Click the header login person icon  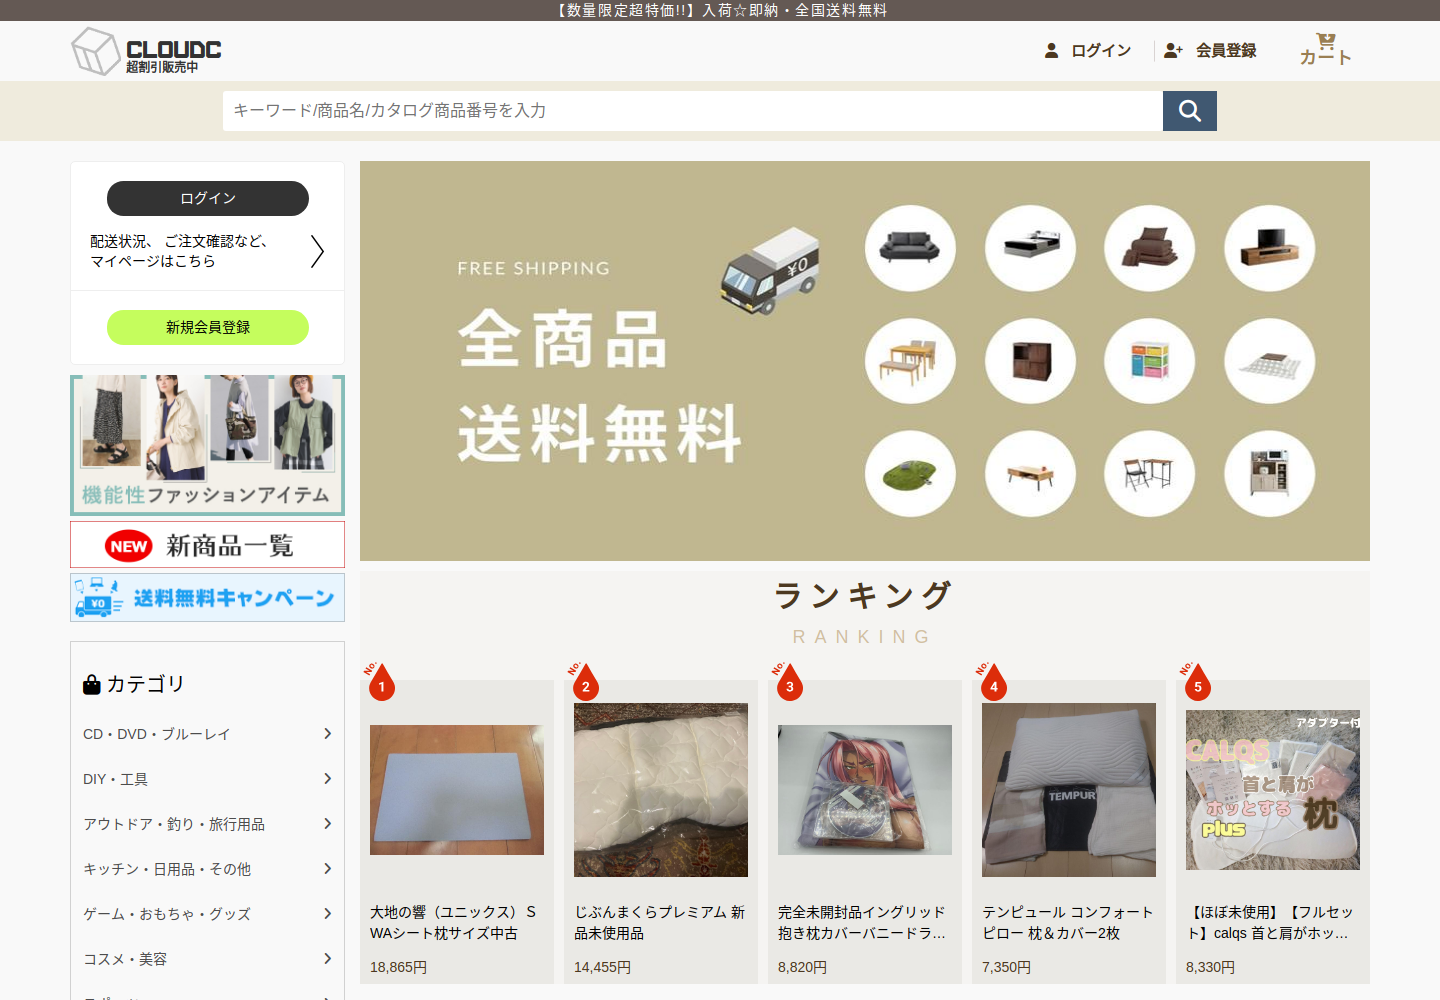coord(1051,50)
